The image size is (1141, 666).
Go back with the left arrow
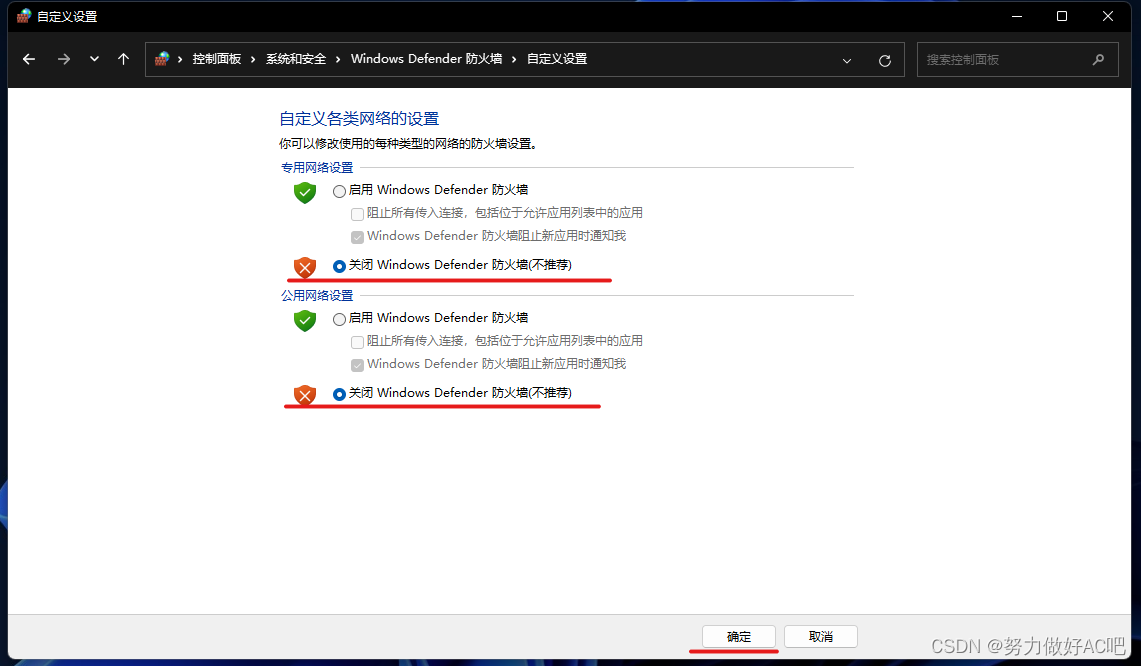(x=29, y=60)
